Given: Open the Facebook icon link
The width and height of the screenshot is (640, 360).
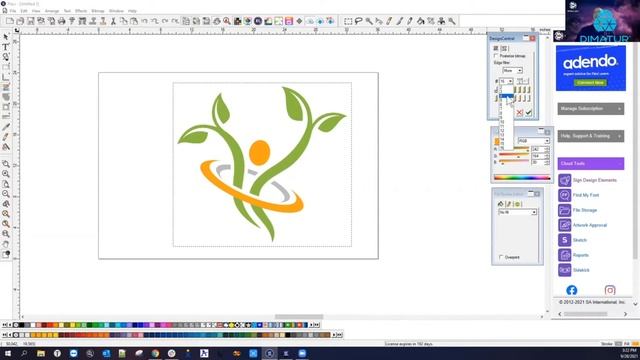Looking at the screenshot, I should (571, 290).
